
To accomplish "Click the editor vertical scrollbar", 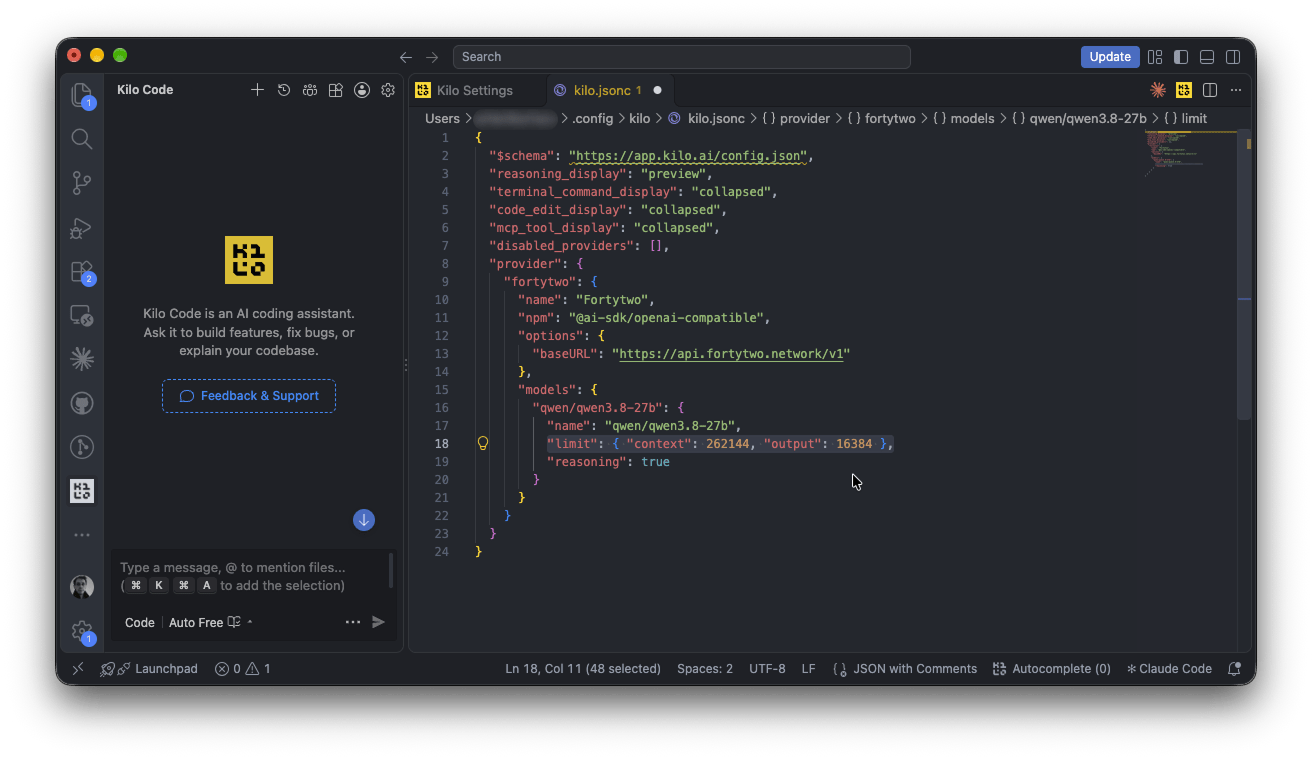I will click(x=1244, y=274).
